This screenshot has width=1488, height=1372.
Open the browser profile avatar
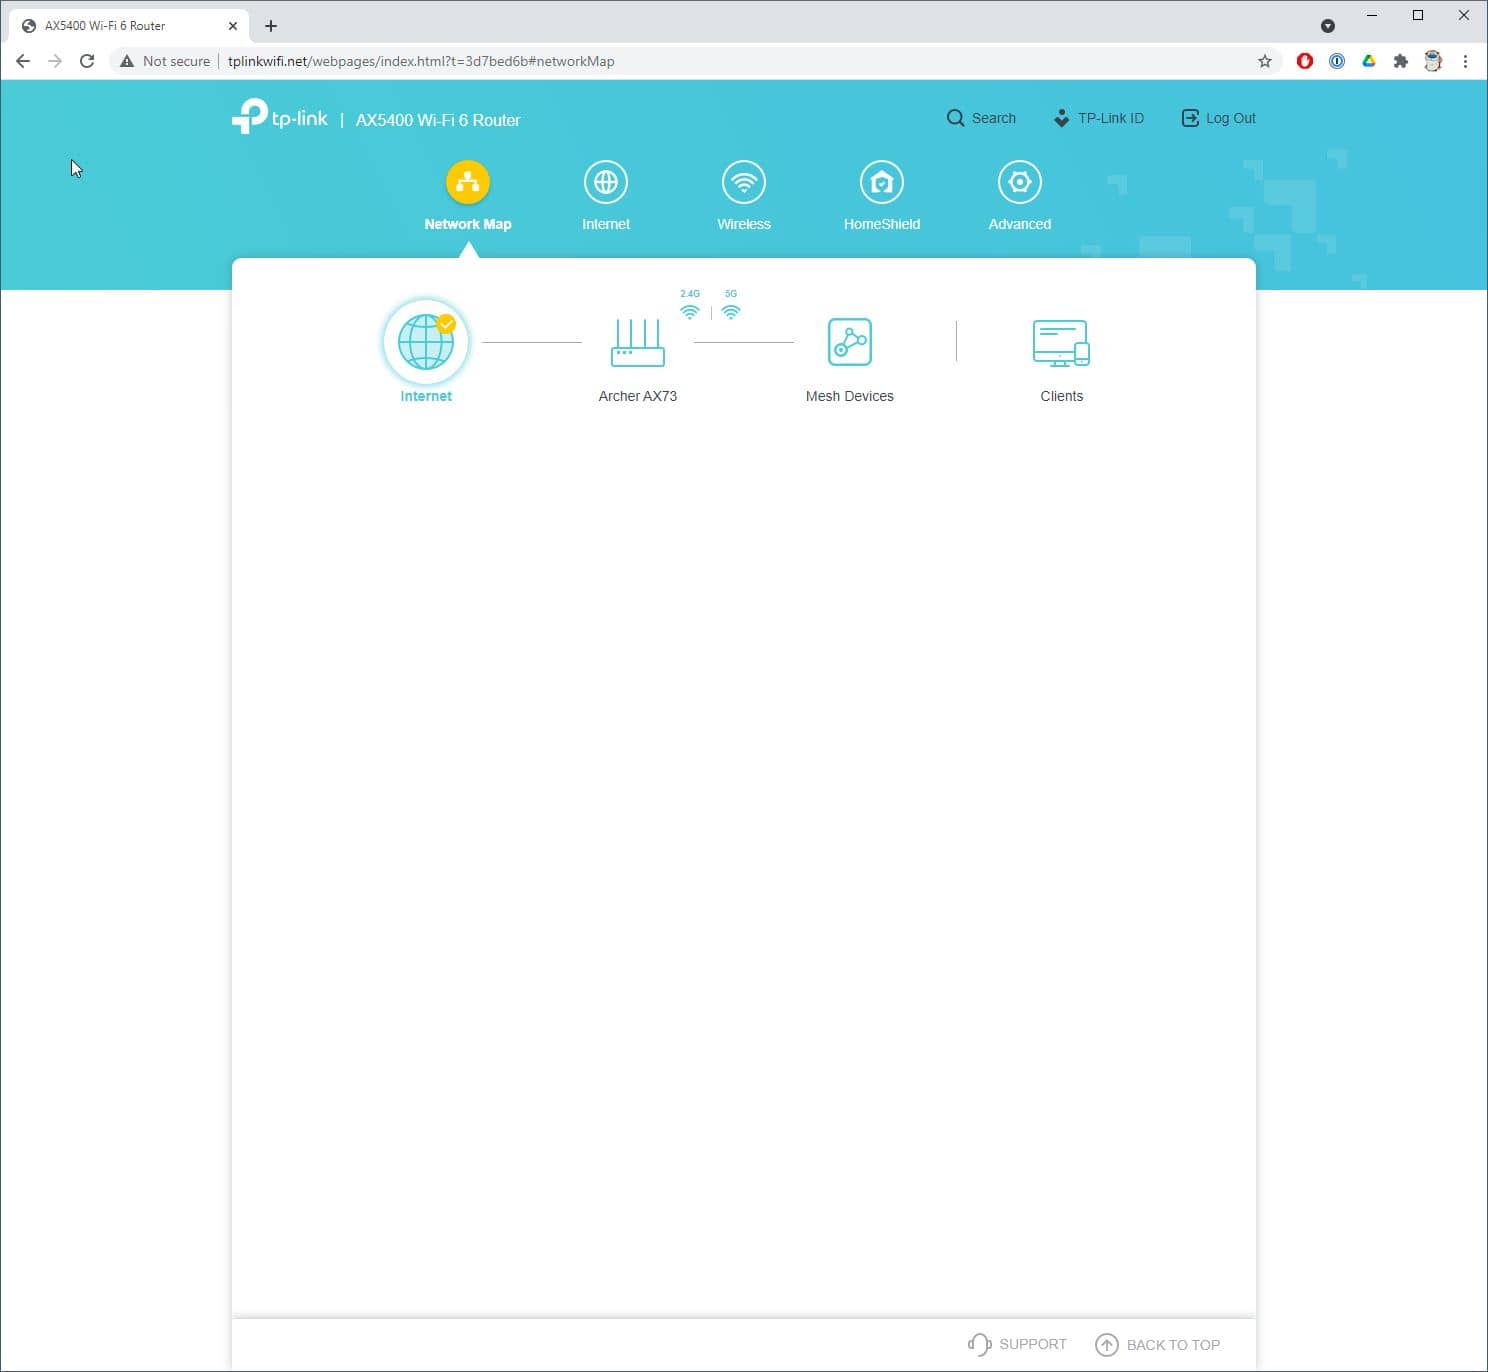click(1433, 61)
